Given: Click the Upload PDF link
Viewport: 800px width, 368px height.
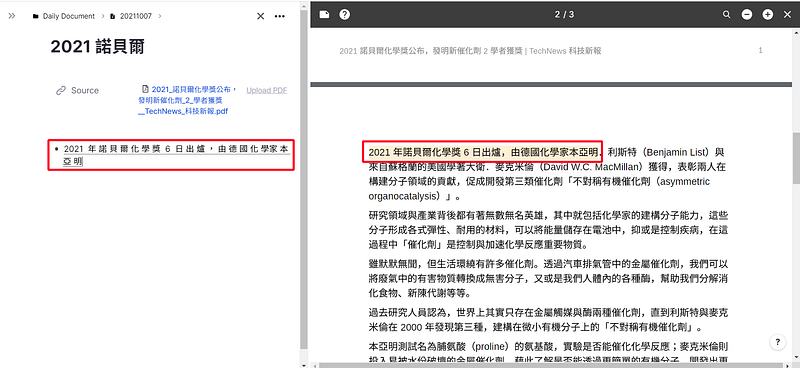Looking at the screenshot, I should (x=267, y=90).
